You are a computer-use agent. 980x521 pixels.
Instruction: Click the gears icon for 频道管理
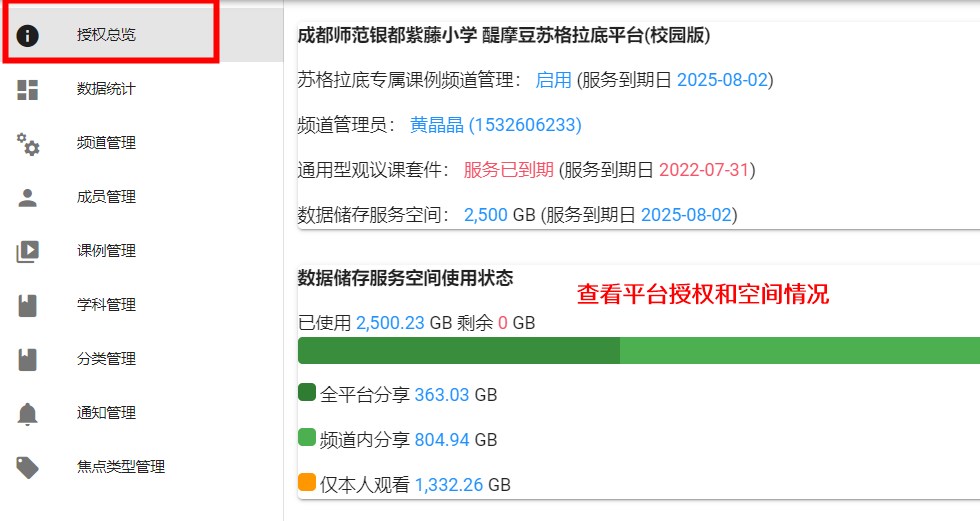[28, 143]
